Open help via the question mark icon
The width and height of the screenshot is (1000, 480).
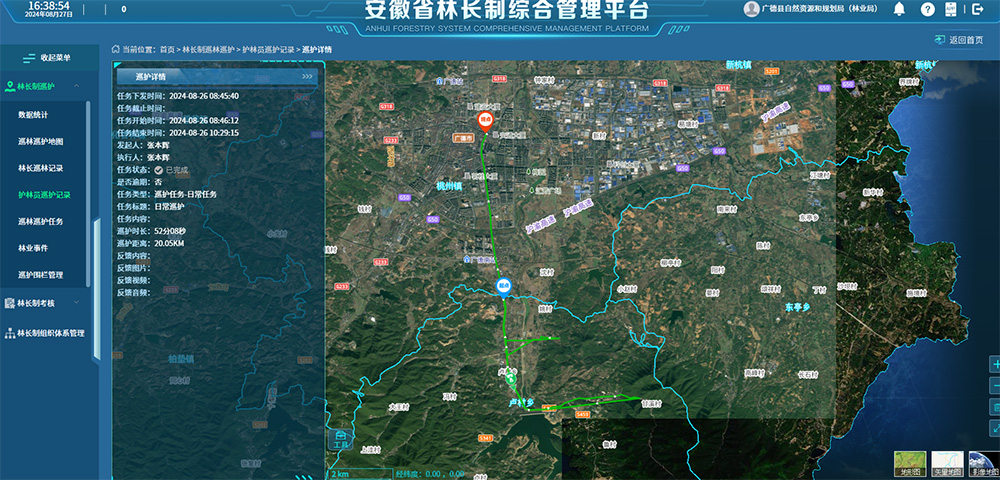click(927, 9)
